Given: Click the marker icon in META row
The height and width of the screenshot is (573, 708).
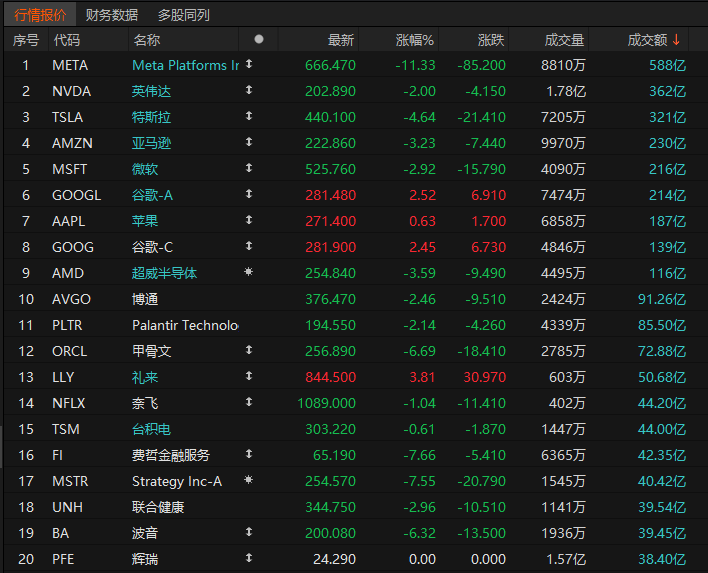Looking at the screenshot, I should (x=249, y=64).
